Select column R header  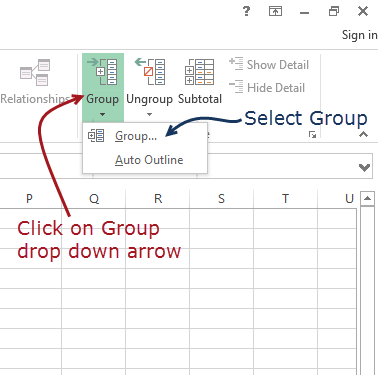pos(158,199)
